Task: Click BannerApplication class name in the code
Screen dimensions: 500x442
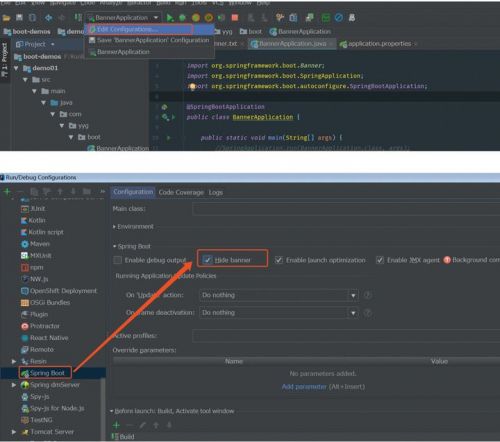Action: click(x=263, y=117)
